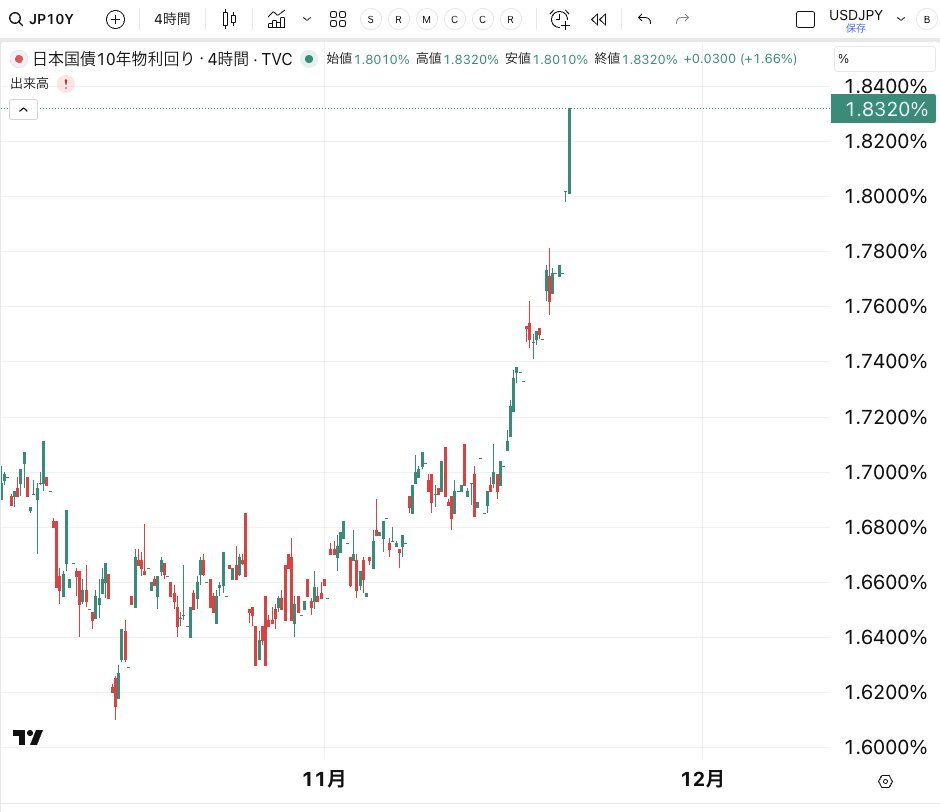Click the 1.6200% price axis label
Image resolution: width=940 pixels, height=812 pixels.
coord(885,692)
